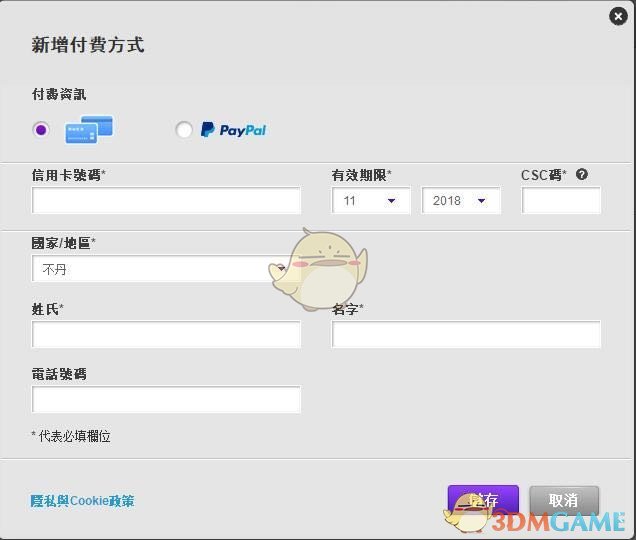Open the 隱私與Cookie政策 link
The height and width of the screenshot is (540, 636).
82,501
